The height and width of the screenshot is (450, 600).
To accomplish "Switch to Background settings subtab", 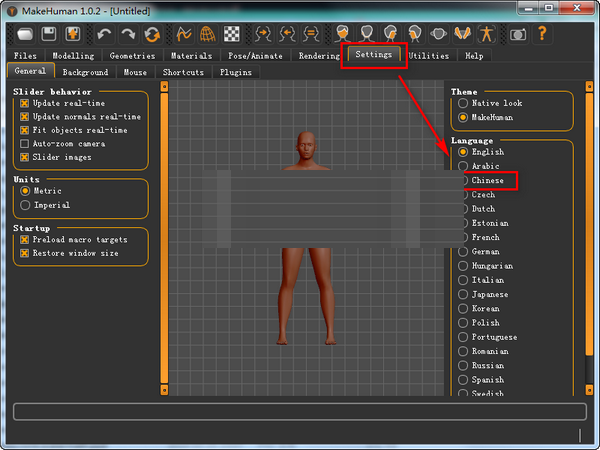I will pos(85,72).
